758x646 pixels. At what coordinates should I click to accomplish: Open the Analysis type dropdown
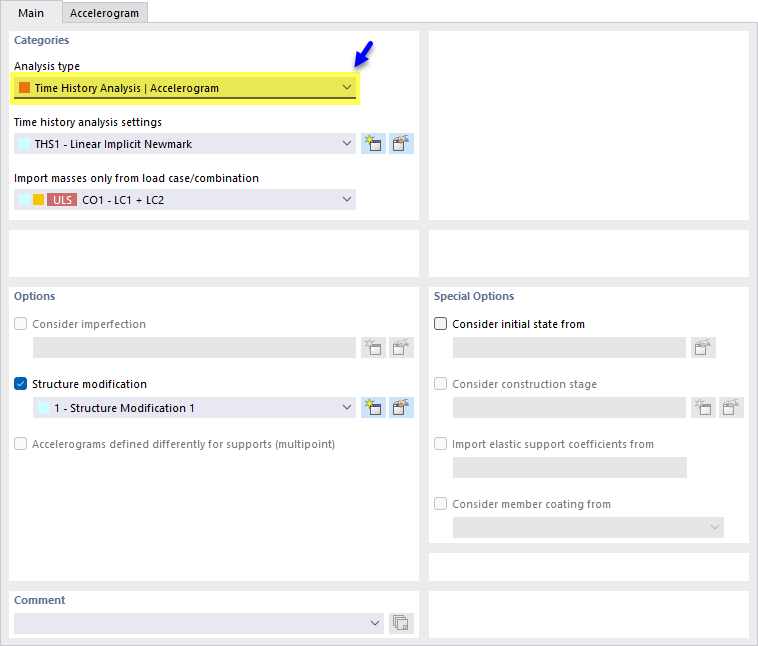click(185, 88)
